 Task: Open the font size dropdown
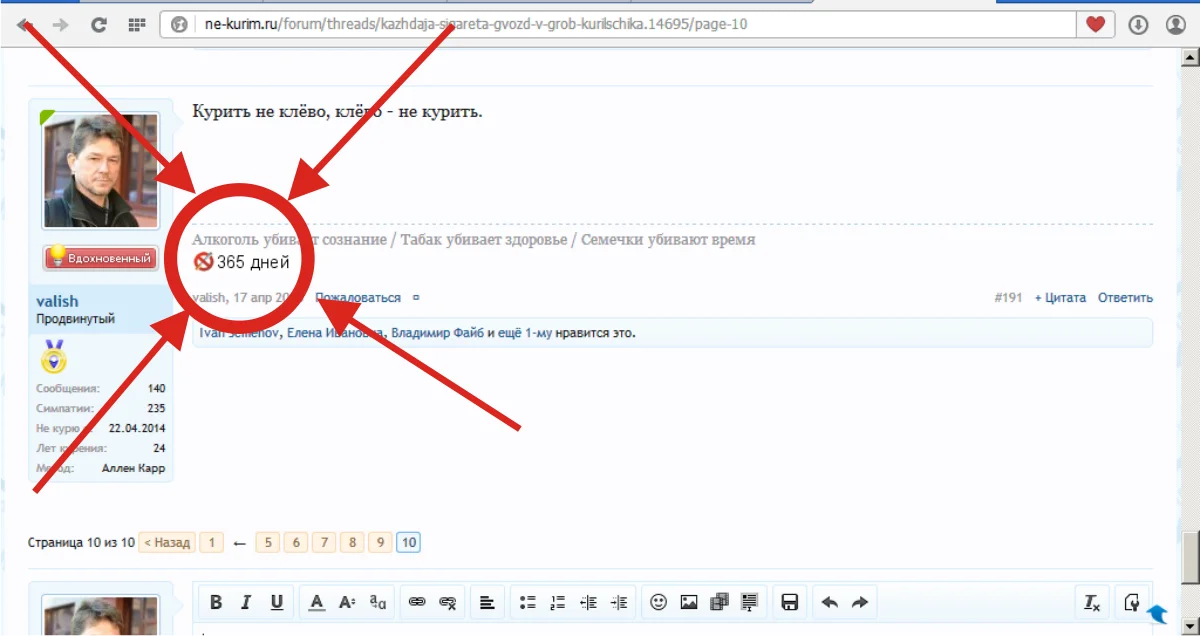pyautogui.click(x=347, y=602)
